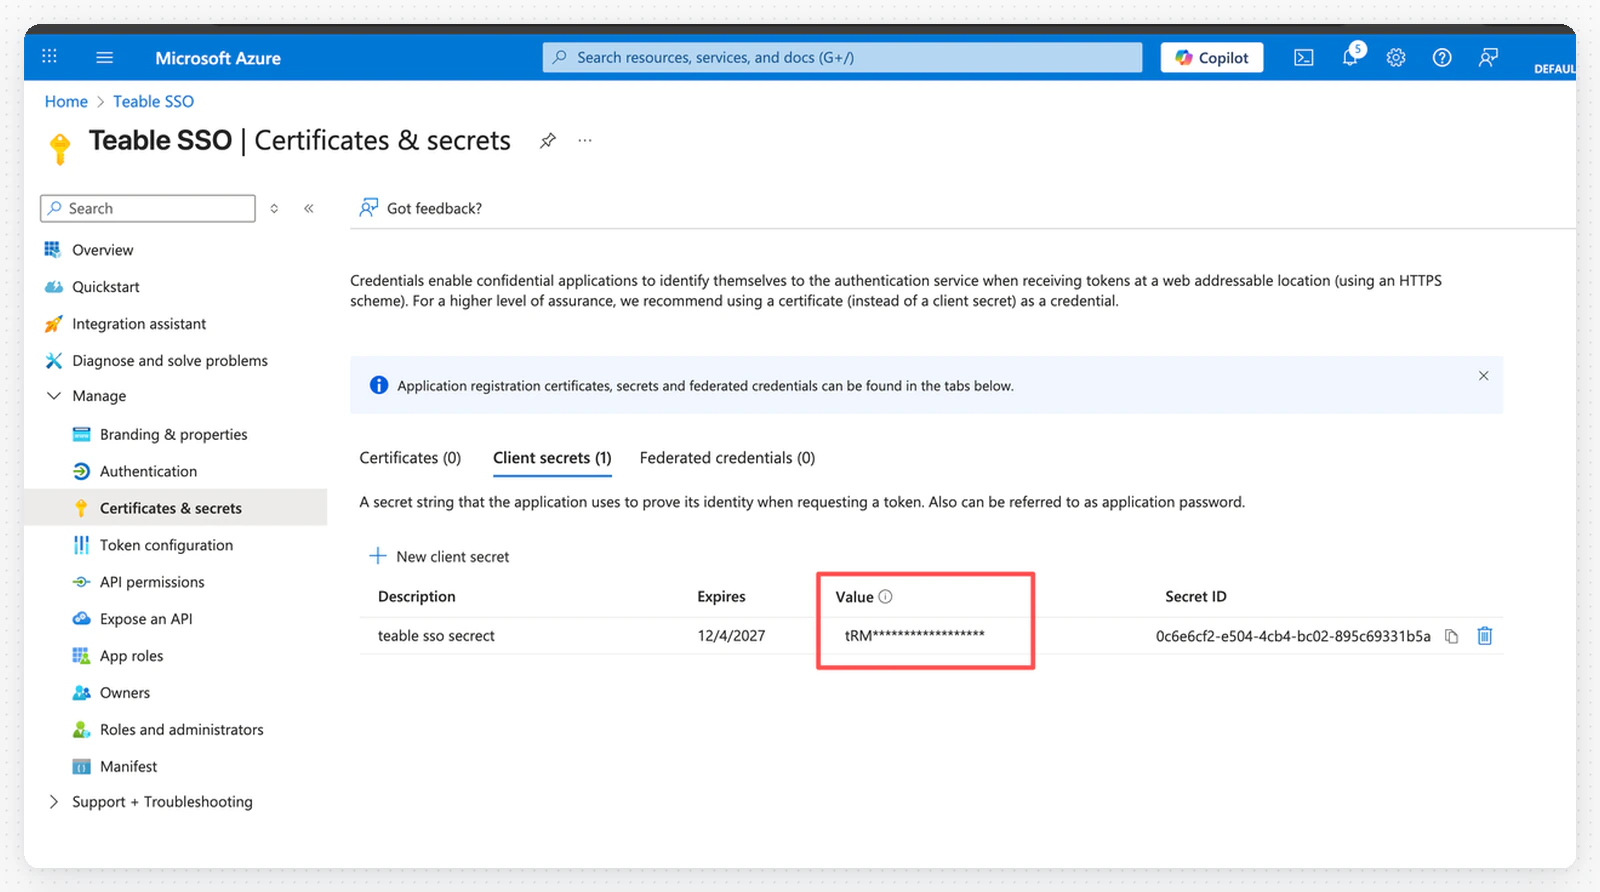Click the masked tRM secret value
The height and width of the screenshot is (892, 1600).
coord(915,635)
